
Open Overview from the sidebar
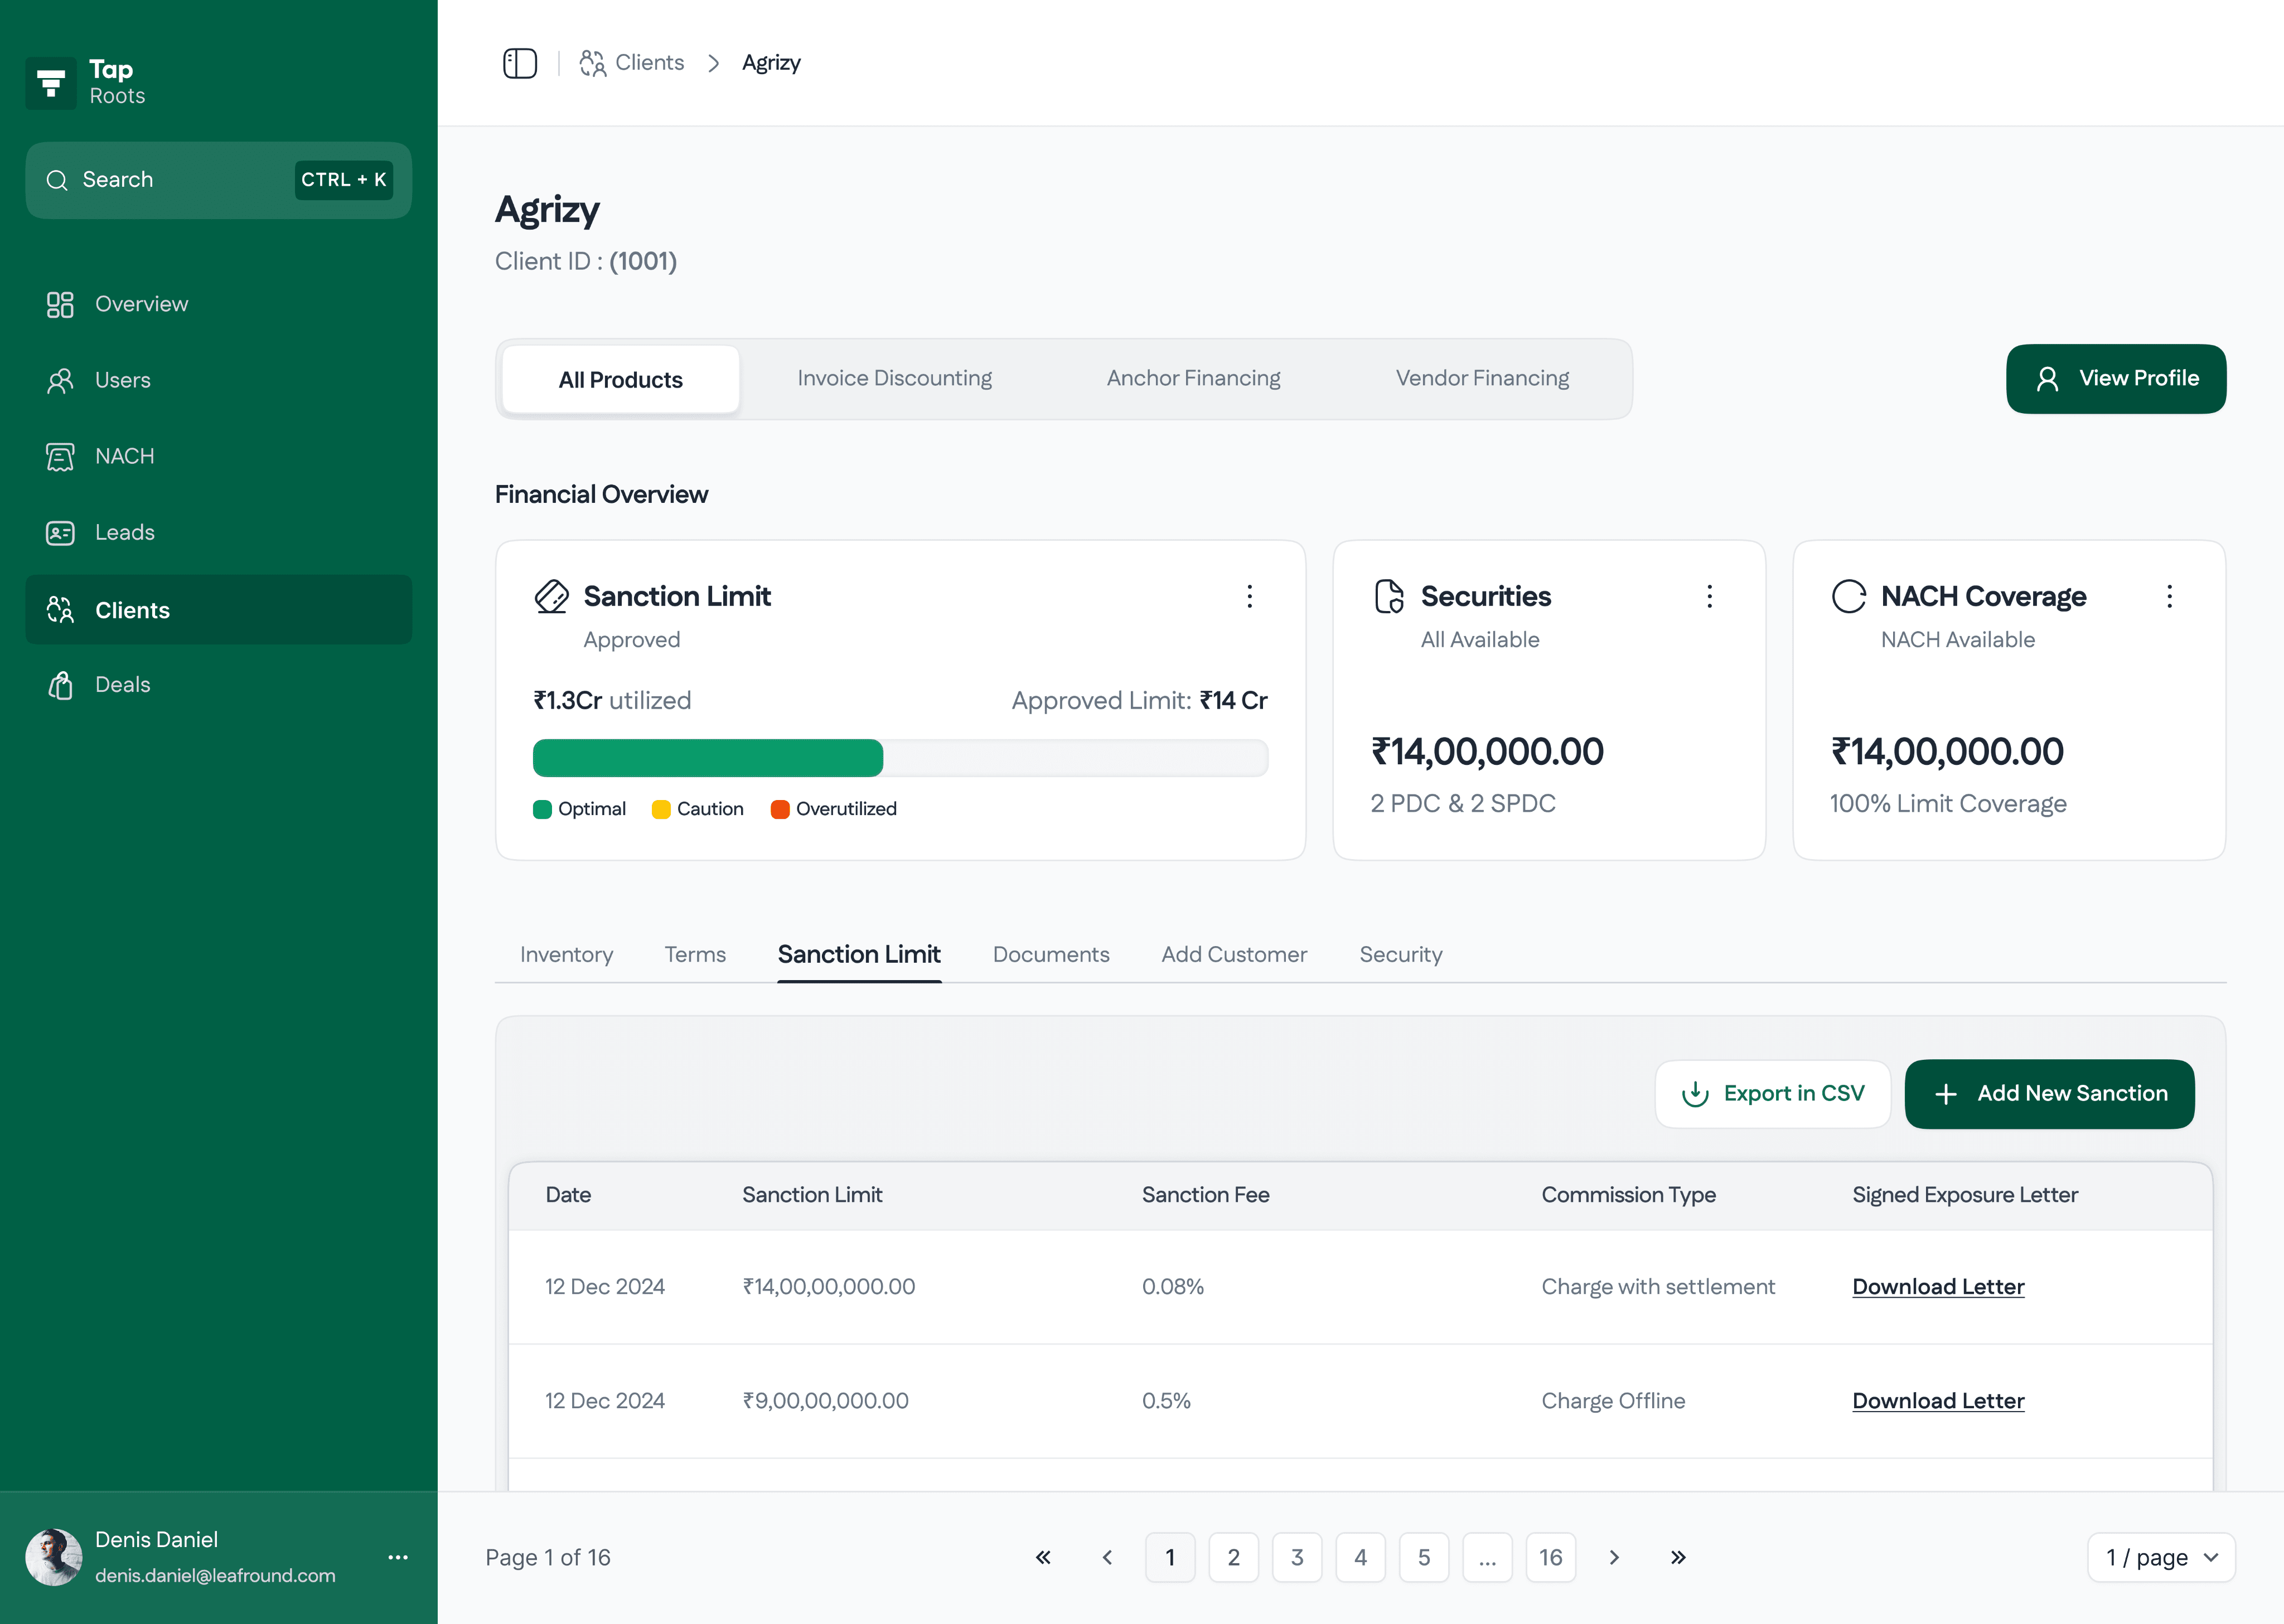point(141,304)
